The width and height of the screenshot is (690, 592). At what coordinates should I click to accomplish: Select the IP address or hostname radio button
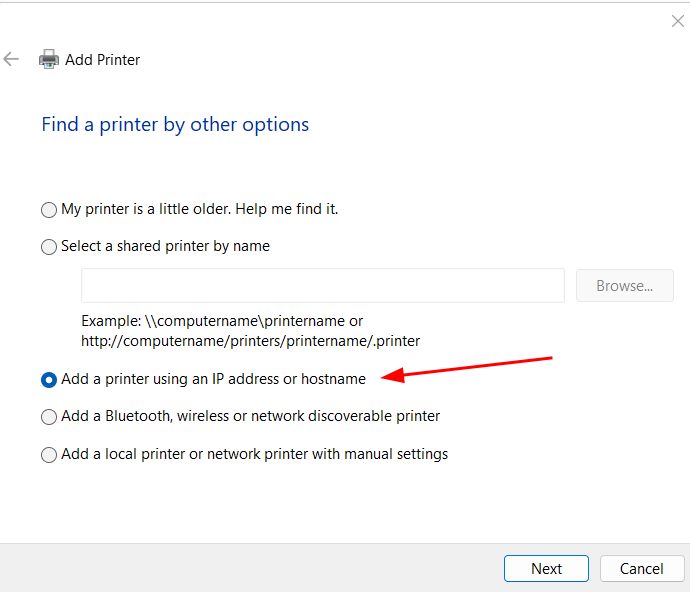[49, 380]
